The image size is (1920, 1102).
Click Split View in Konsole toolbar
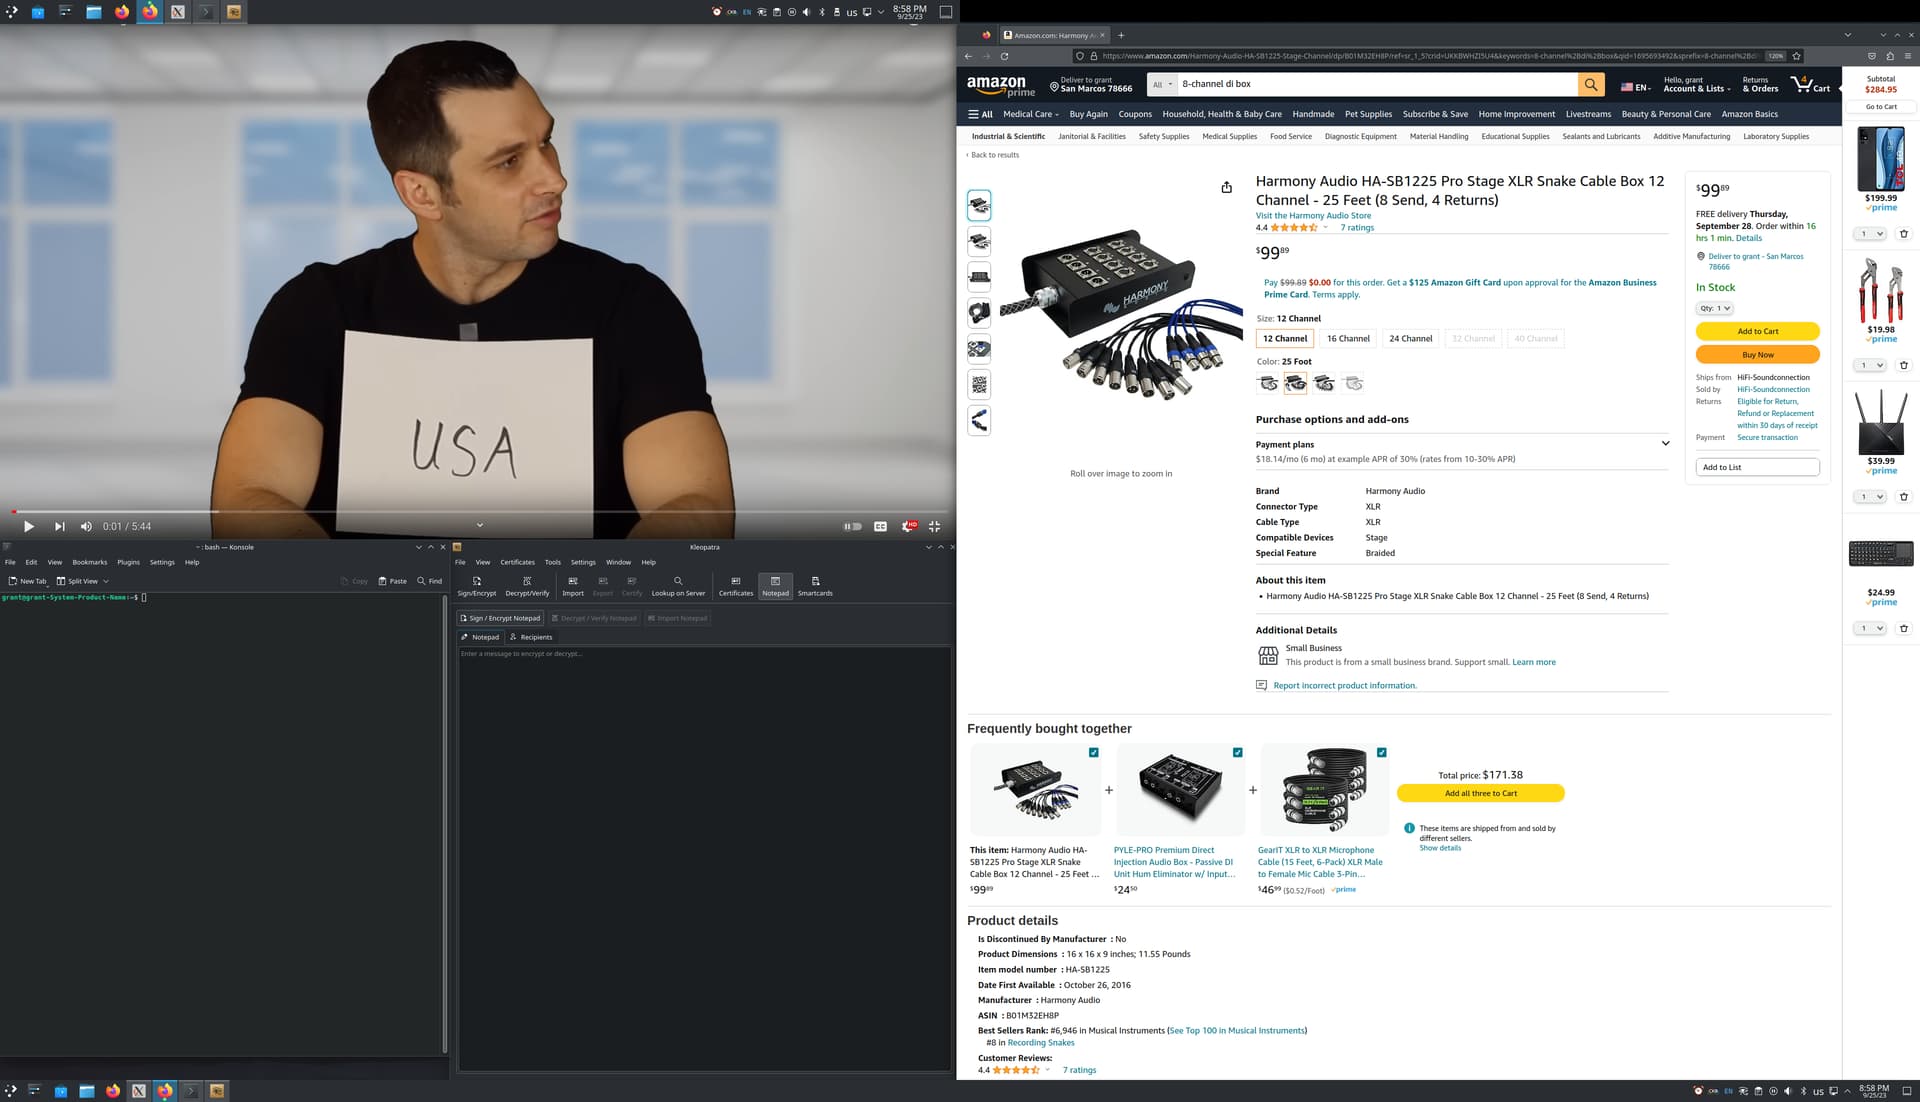(x=77, y=581)
